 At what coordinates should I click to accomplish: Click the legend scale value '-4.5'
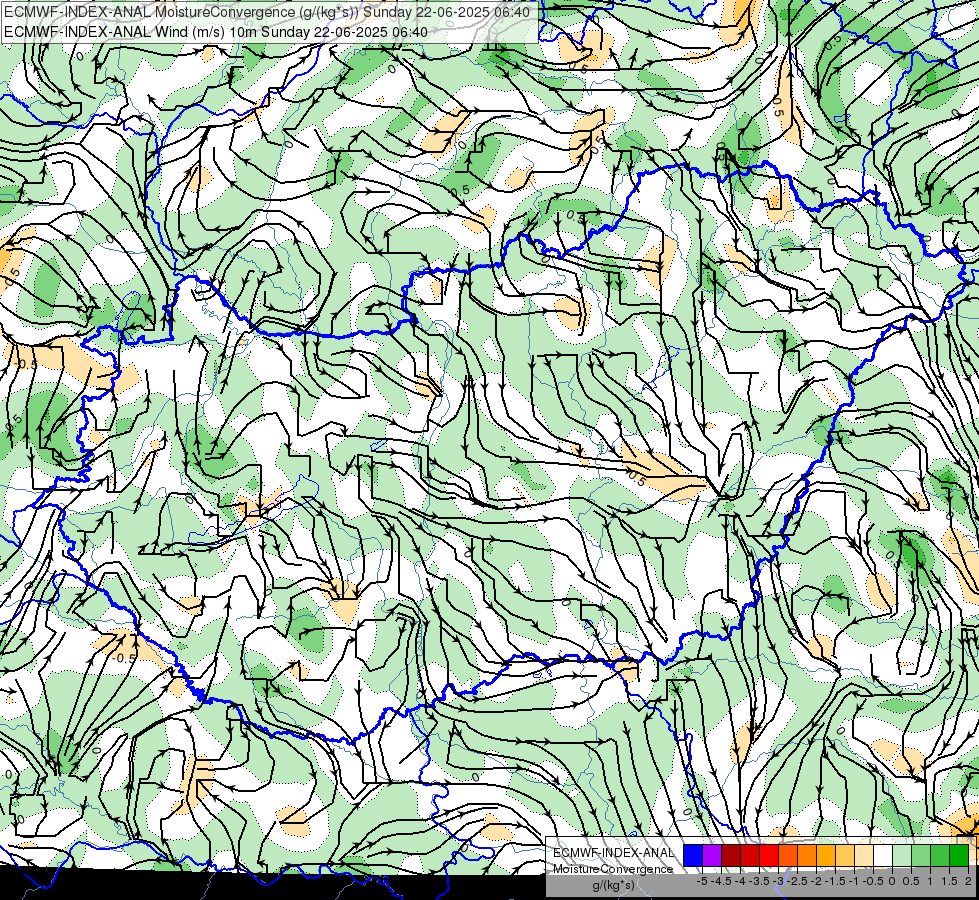click(721, 881)
